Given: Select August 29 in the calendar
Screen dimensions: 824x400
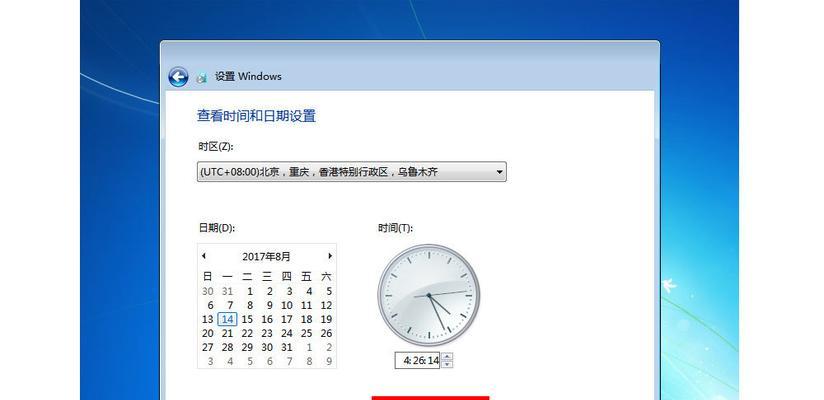Looking at the screenshot, I should [247, 347].
